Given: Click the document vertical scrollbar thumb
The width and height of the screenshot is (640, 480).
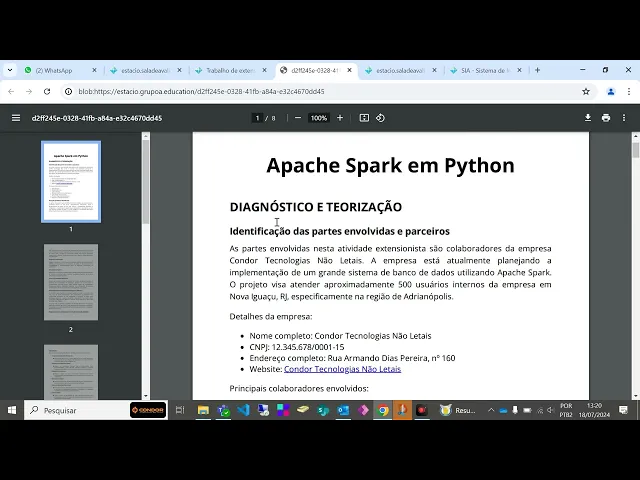Looking at the screenshot, I should click(x=636, y=150).
